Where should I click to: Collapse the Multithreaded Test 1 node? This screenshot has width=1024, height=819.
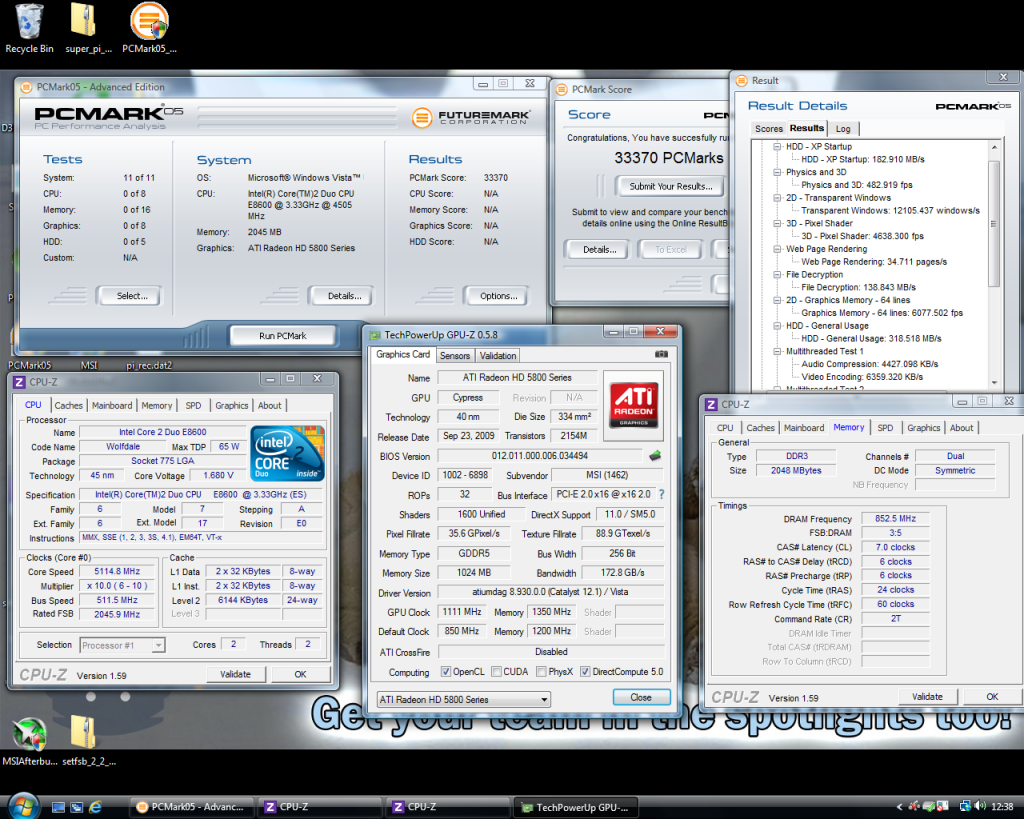pyautogui.click(x=777, y=351)
